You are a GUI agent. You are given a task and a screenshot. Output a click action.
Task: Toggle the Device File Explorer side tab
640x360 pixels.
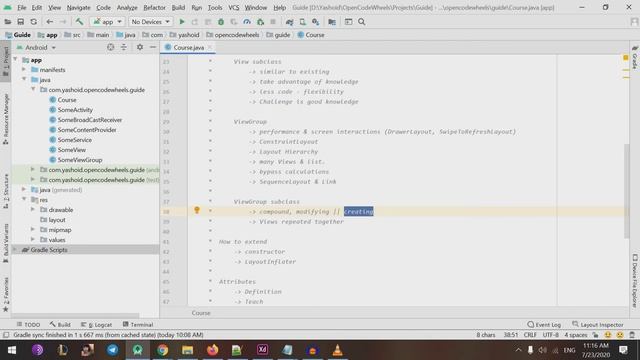[635, 281]
